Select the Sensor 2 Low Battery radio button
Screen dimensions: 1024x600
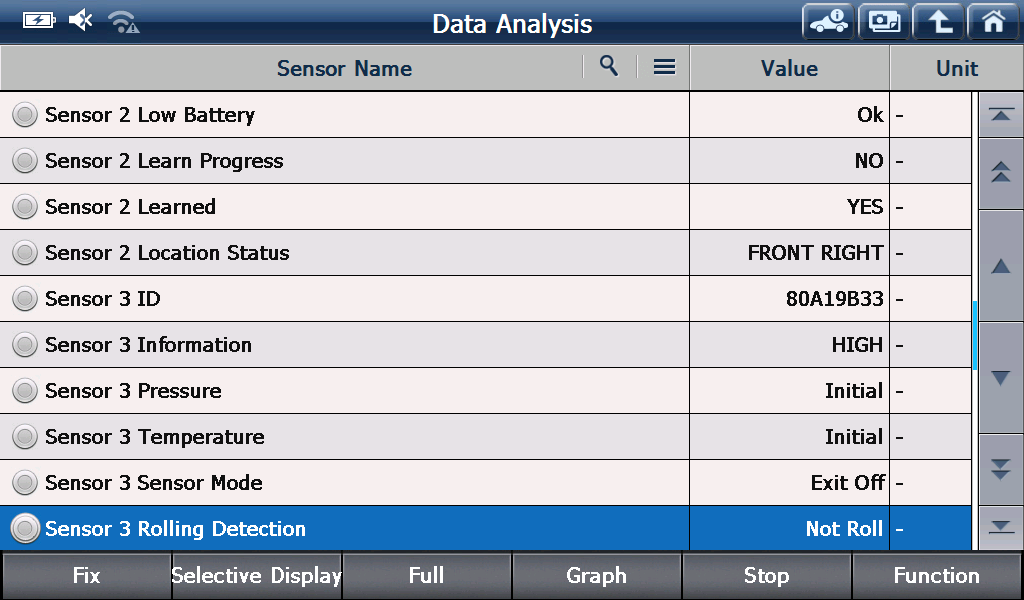click(x=25, y=115)
